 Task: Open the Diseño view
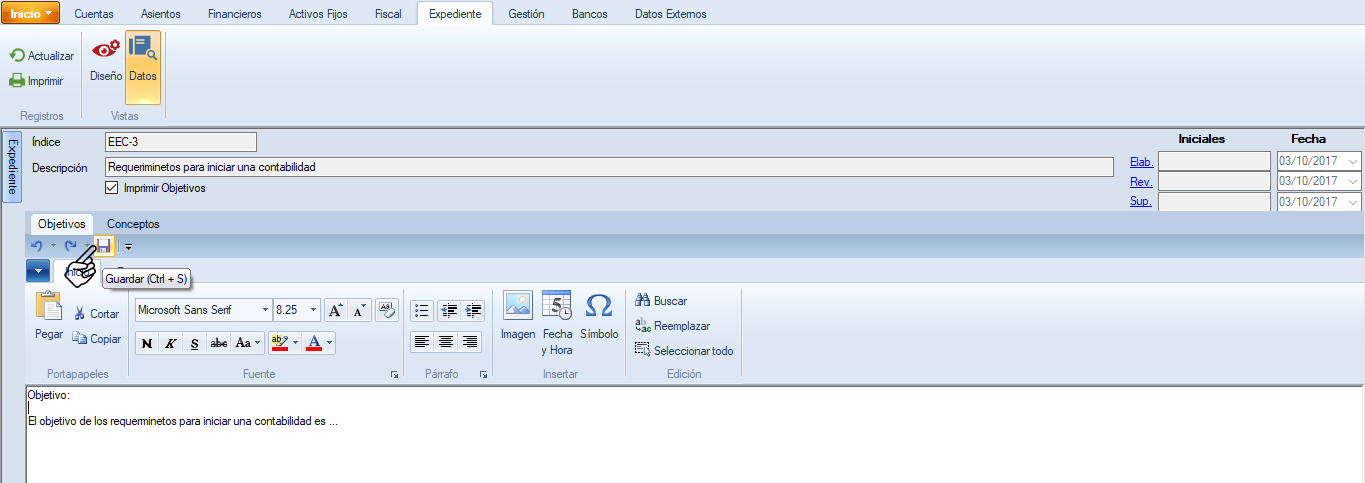105,60
